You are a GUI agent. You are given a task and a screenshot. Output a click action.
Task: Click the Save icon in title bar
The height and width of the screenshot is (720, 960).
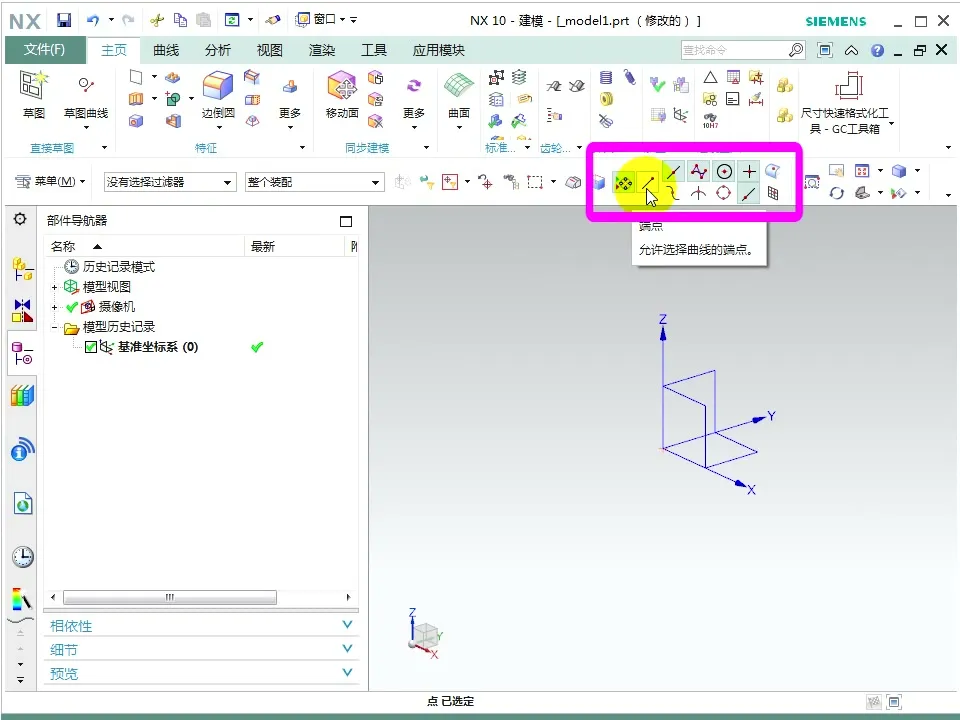[64, 20]
